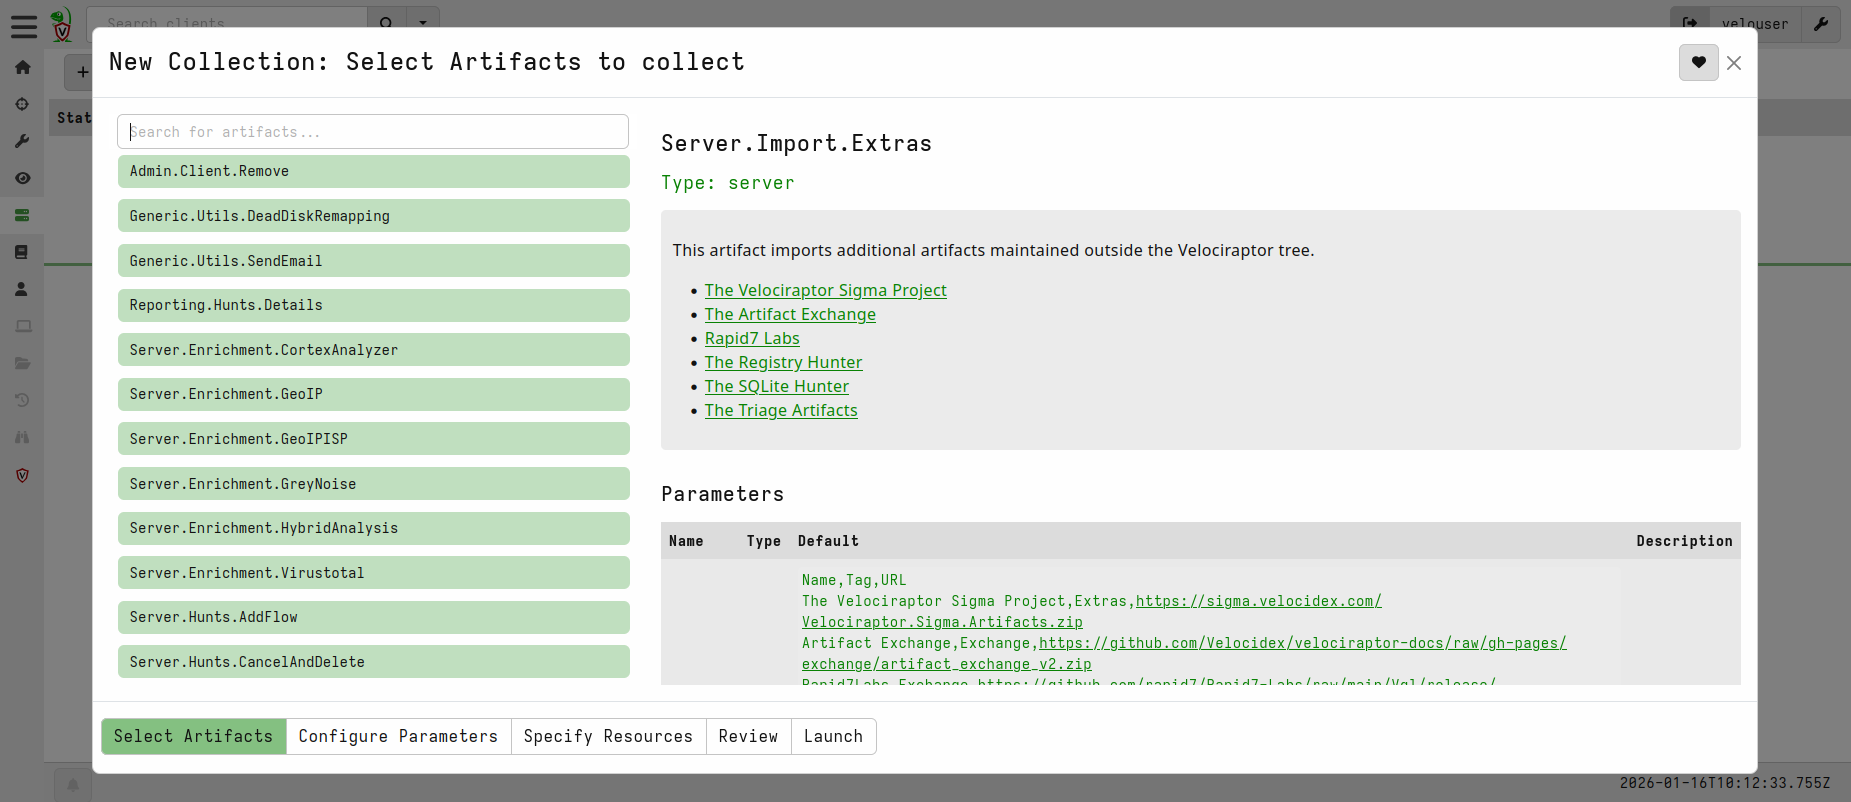Click the "Type: server" label
The height and width of the screenshot is (802, 1851).
point(728,183)
